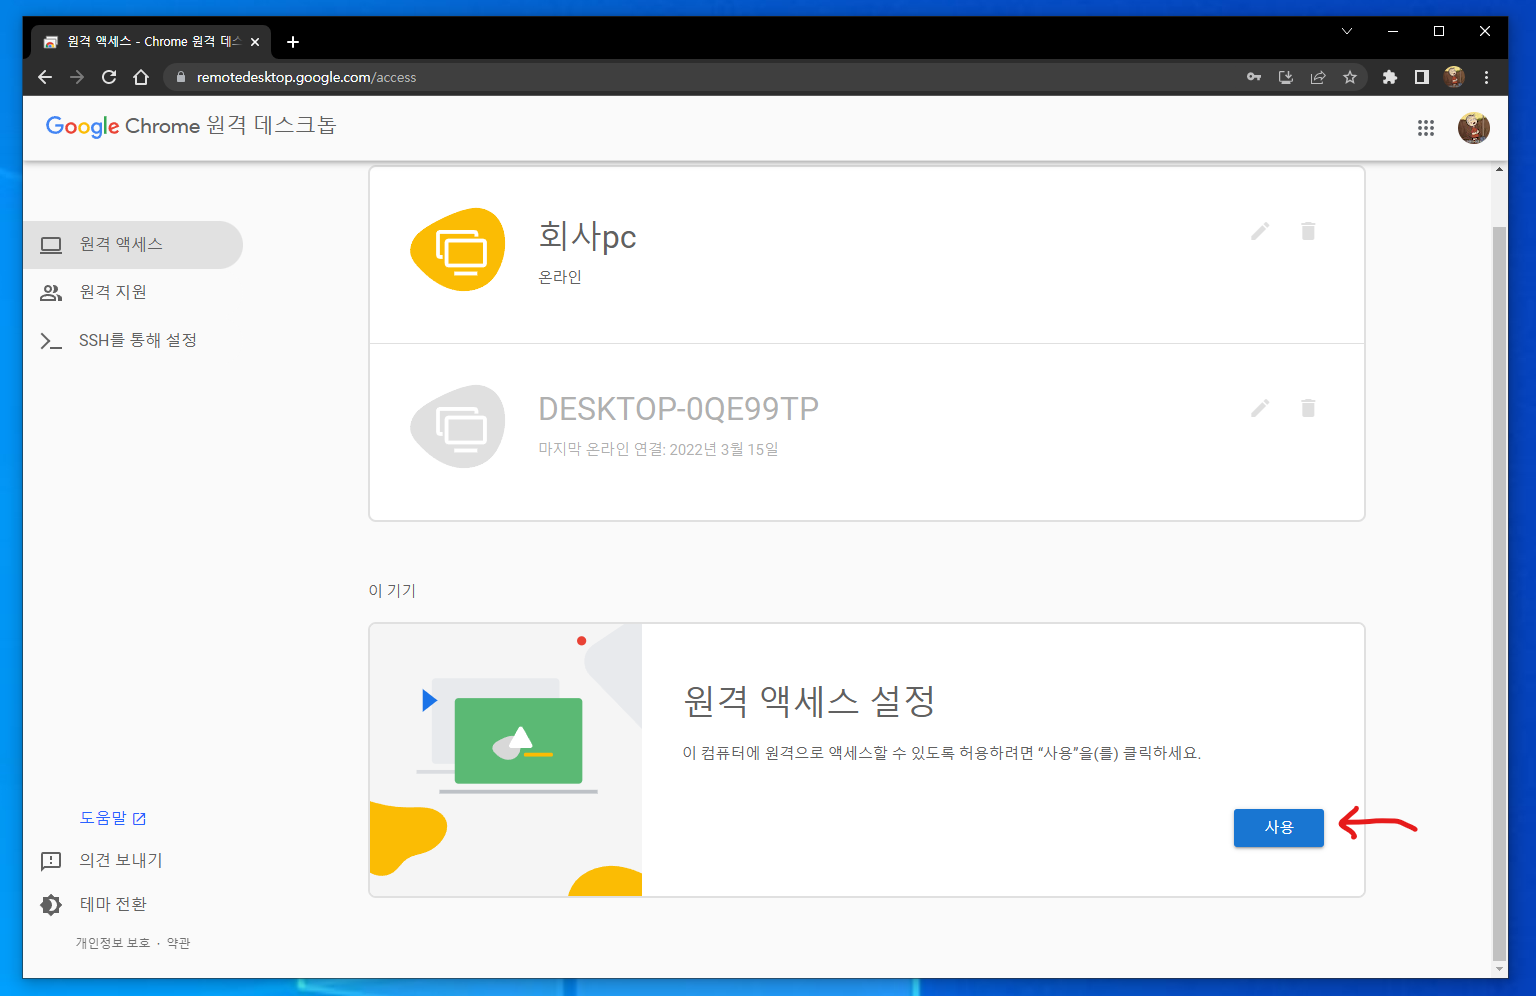Open a new tab with plus button
The image size is (1536, 996).
293,42
